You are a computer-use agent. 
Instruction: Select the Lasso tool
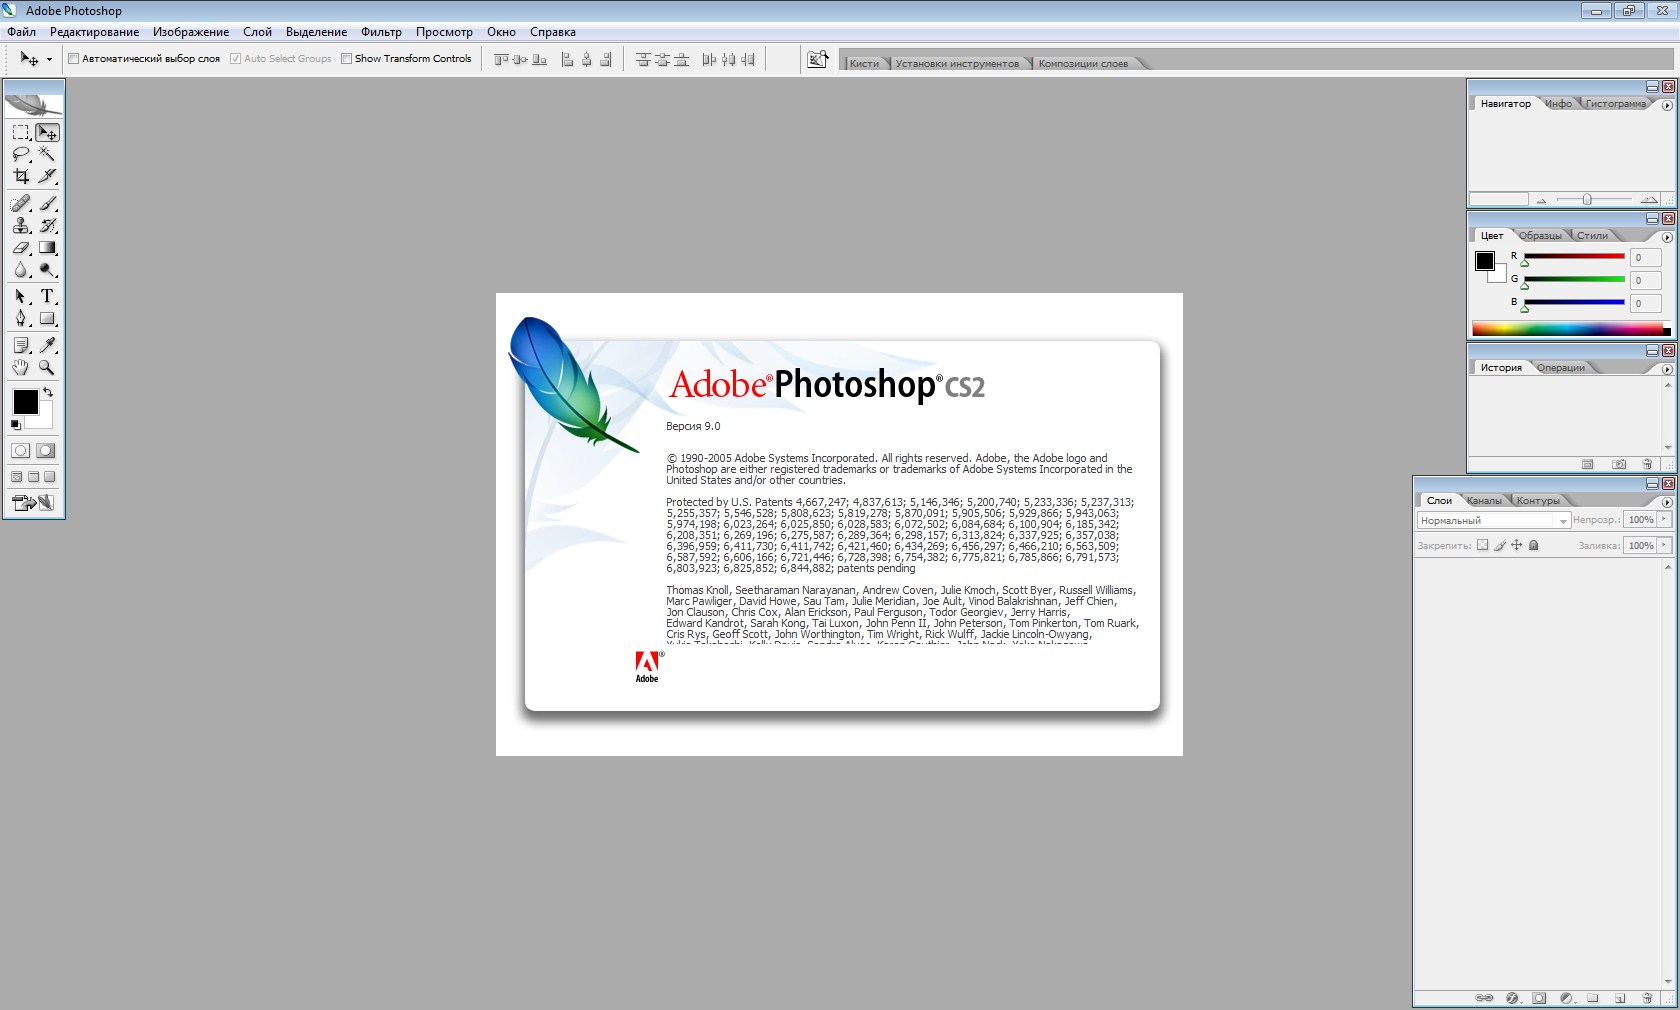click(21, 154)
